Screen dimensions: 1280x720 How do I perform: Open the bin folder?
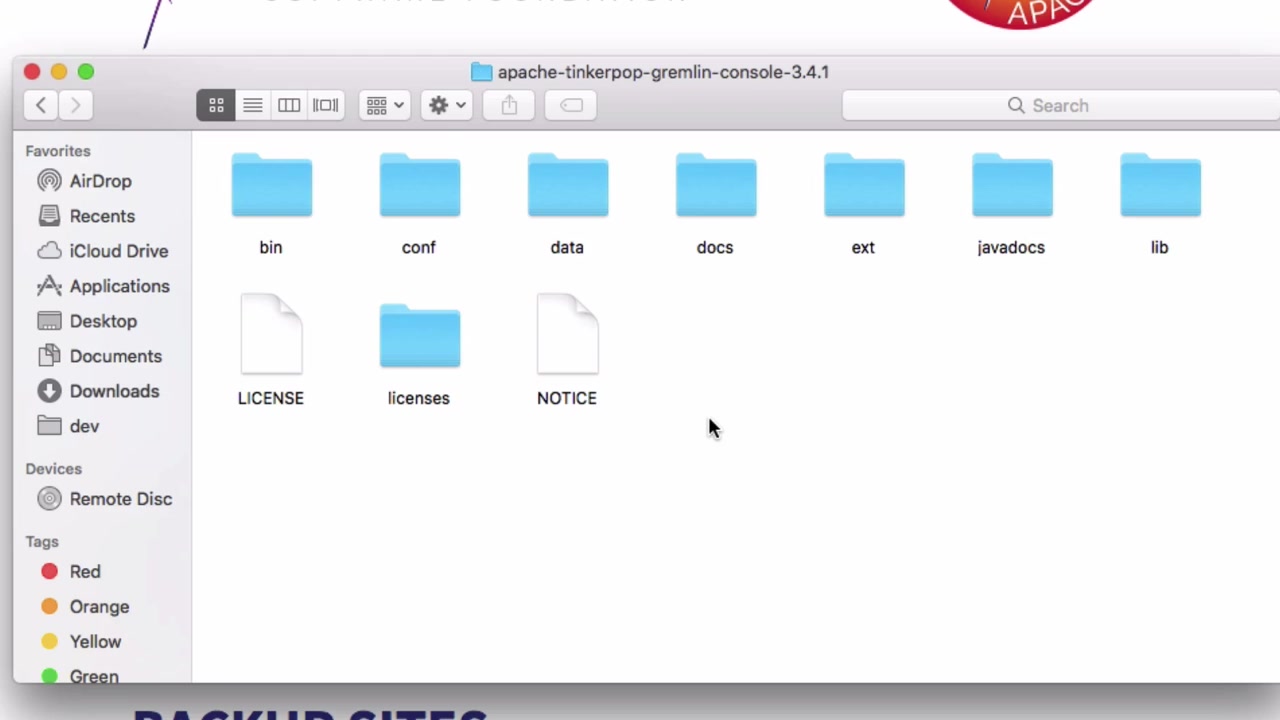[271, 186]
